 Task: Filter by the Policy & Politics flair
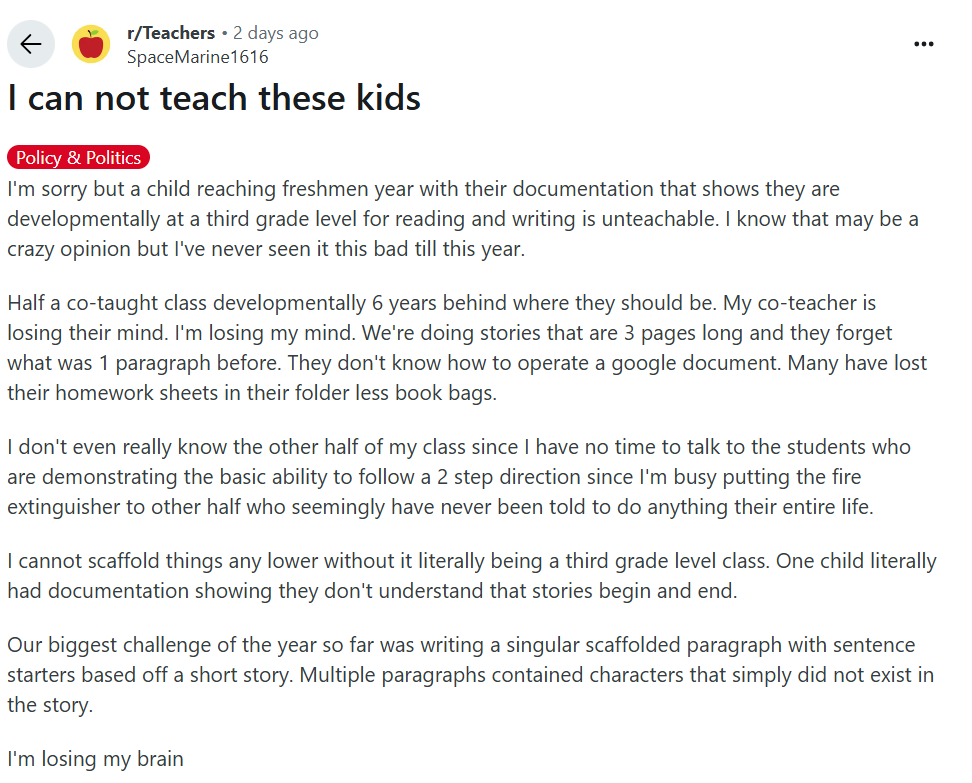(x=79, y=157)
